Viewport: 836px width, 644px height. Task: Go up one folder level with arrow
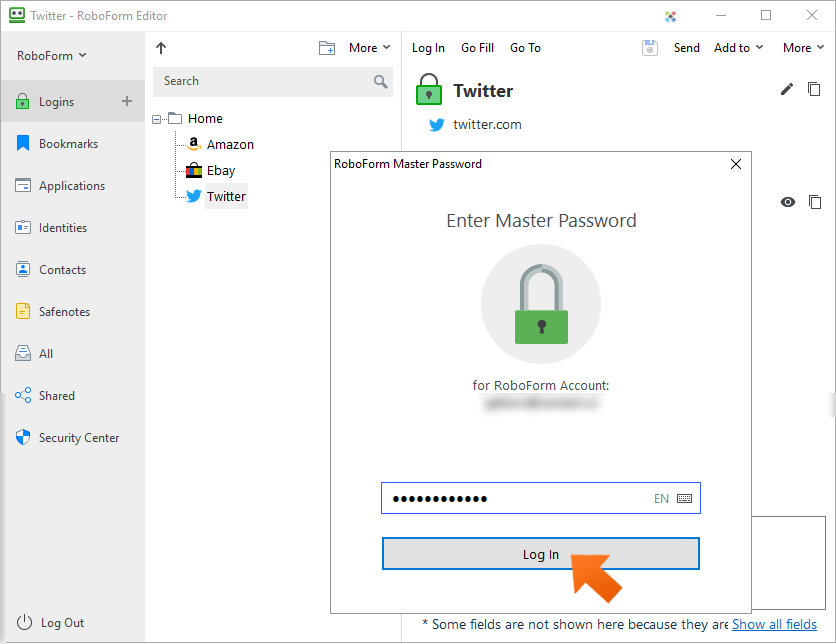(x=161, y=48)
